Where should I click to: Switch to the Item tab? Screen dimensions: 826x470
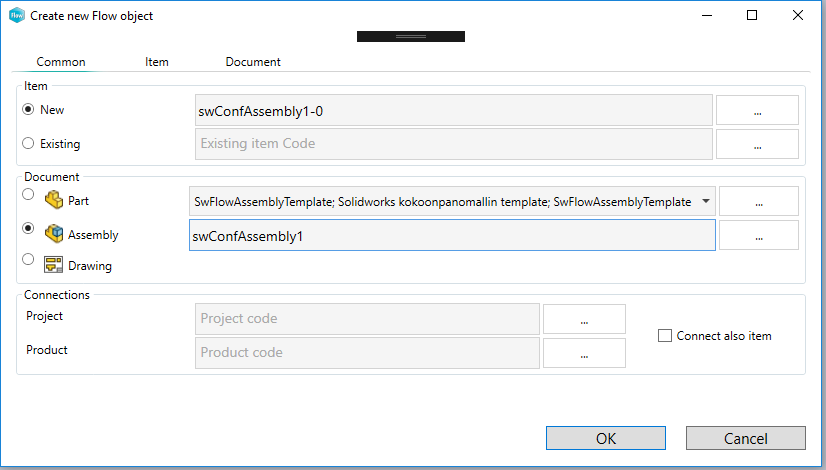pos(157,62)
